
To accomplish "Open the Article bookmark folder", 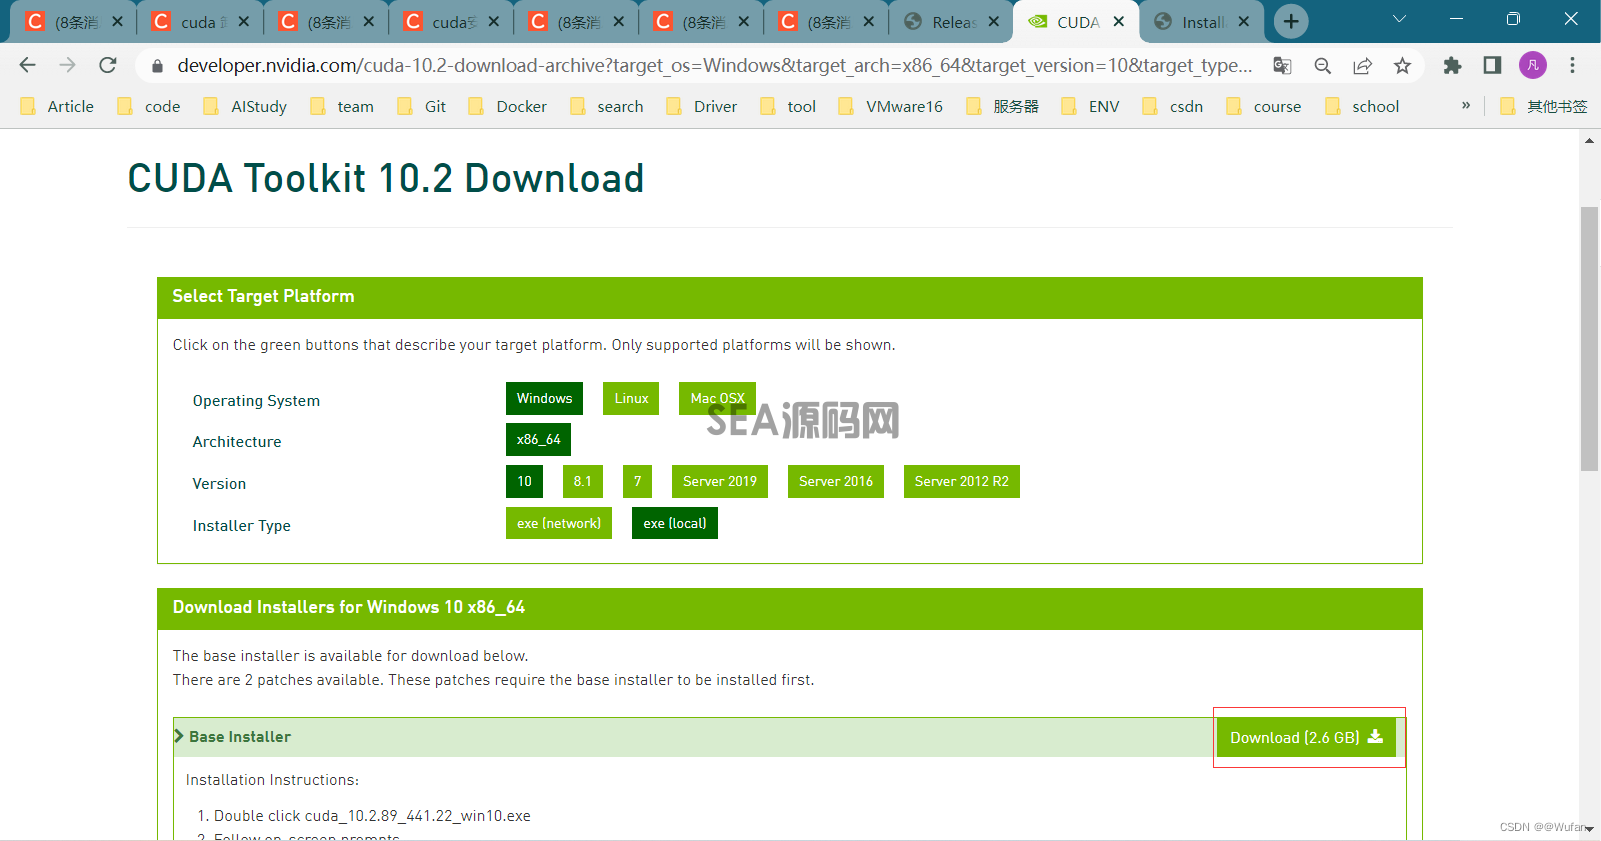I will (57, 106).
